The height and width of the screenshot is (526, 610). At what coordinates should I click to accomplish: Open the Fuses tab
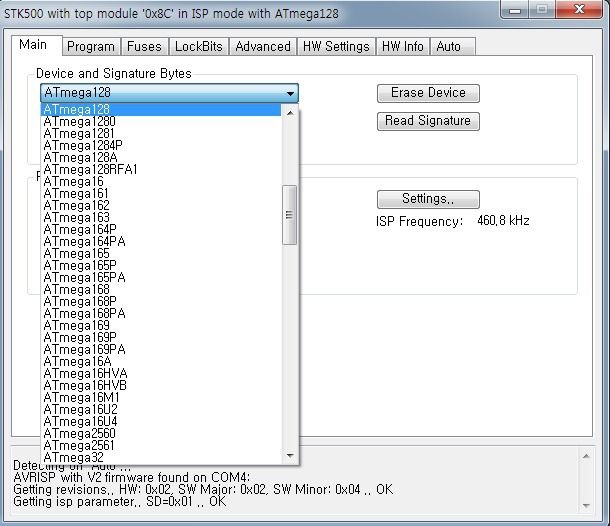tap(144, 47)
